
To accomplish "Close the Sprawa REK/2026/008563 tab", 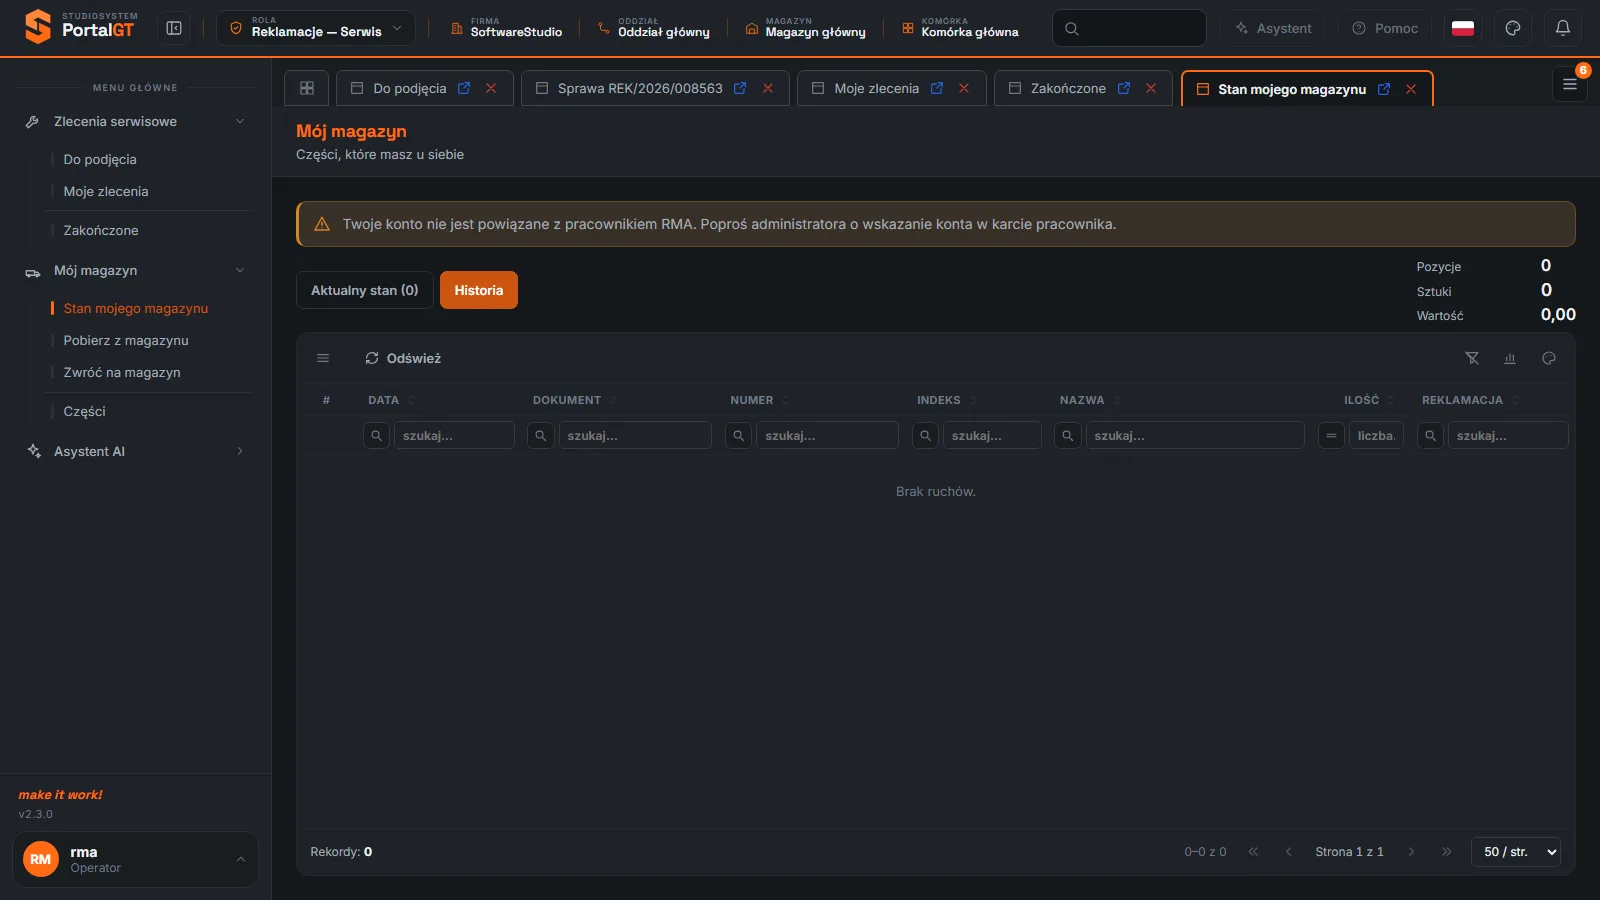I will 768,88.
